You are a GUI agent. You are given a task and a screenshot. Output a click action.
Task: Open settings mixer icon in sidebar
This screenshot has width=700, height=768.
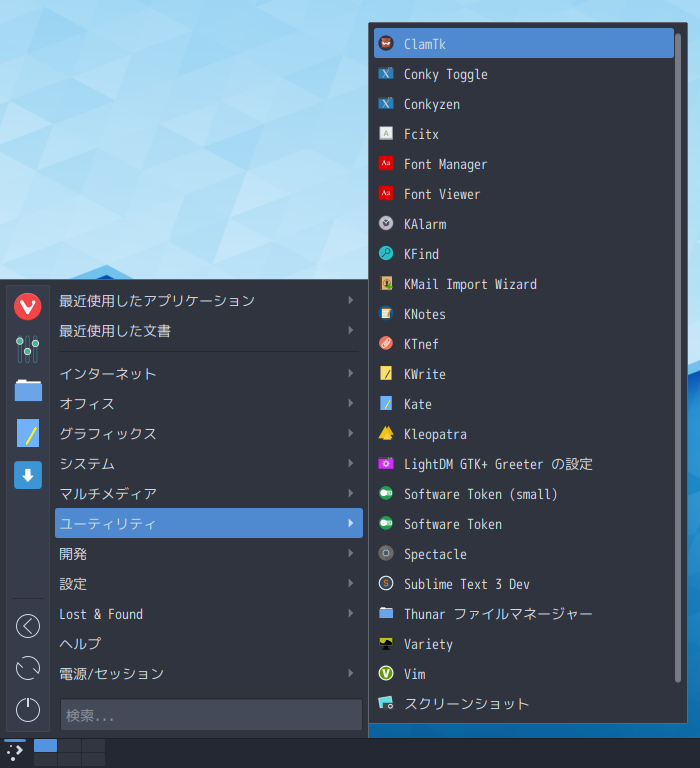pyautogui.click(x=27, y=349)
